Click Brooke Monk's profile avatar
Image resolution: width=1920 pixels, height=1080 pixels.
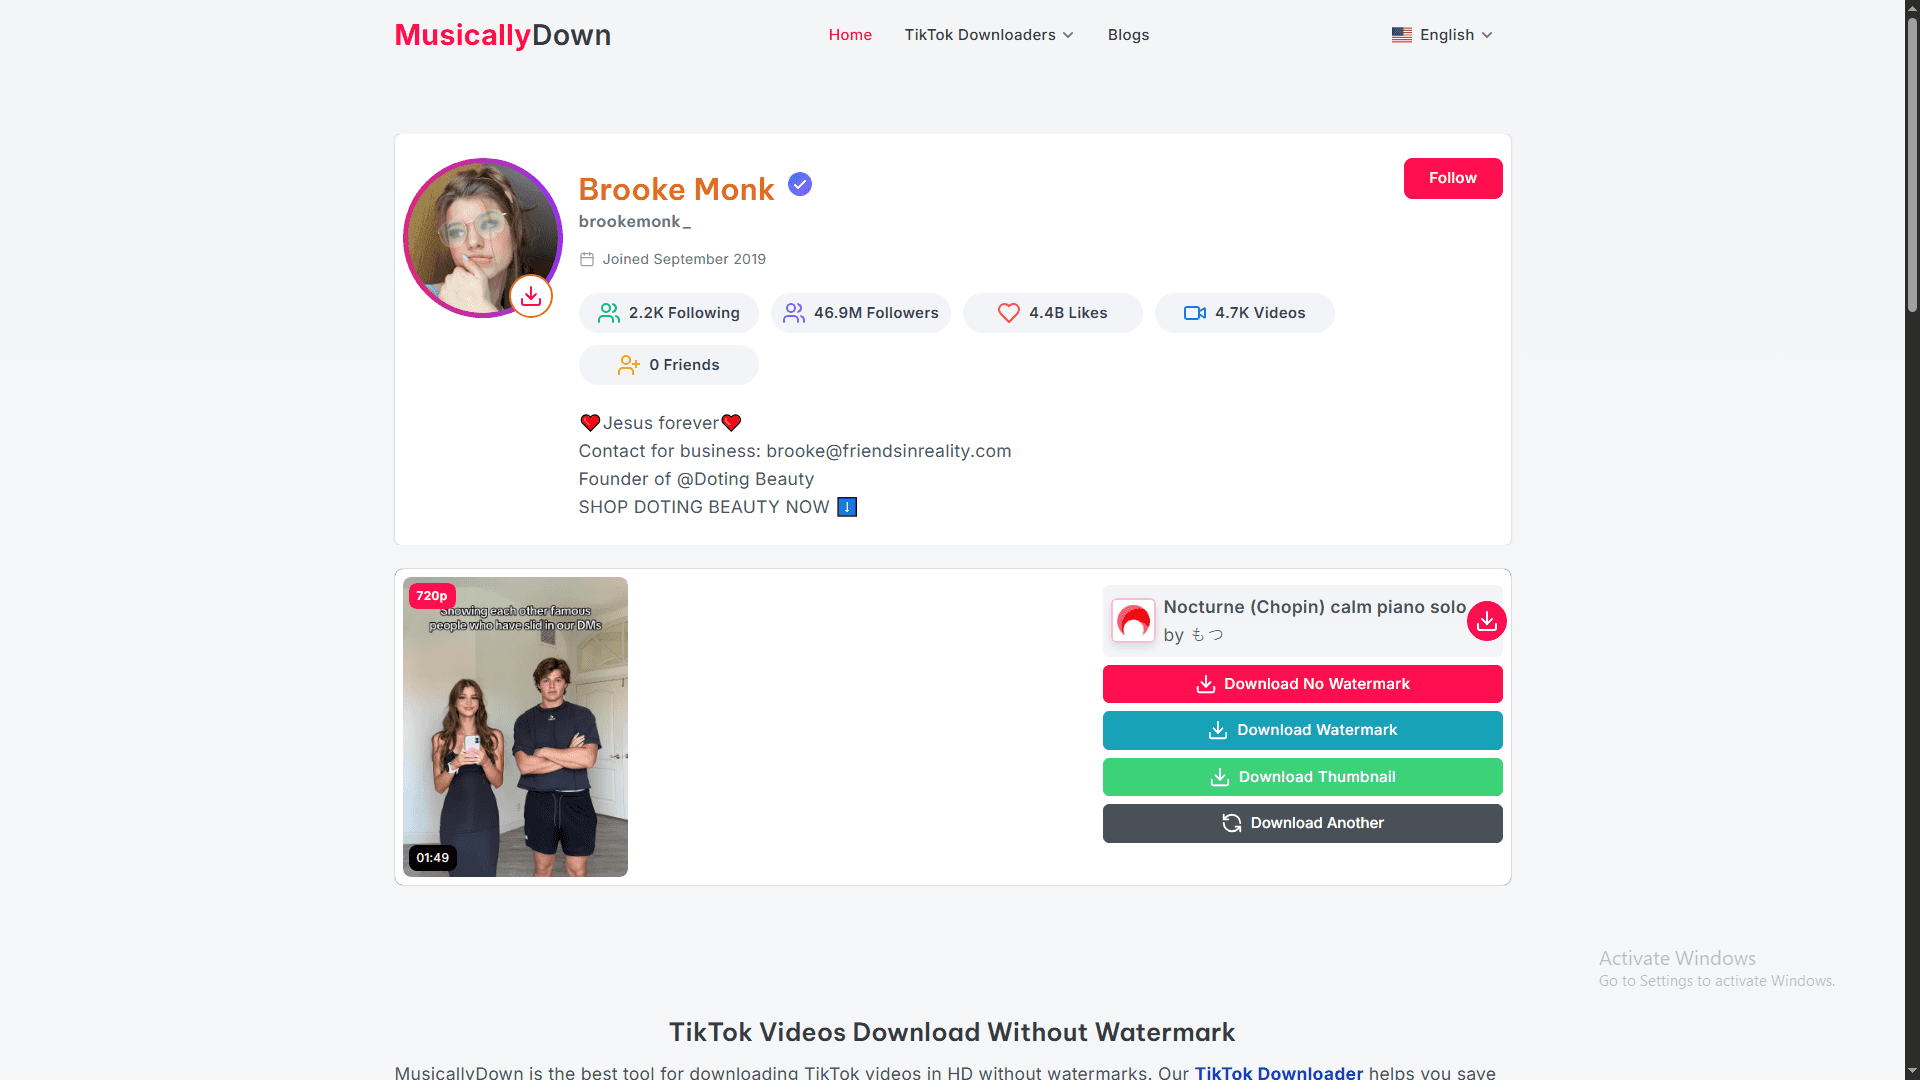482,238
